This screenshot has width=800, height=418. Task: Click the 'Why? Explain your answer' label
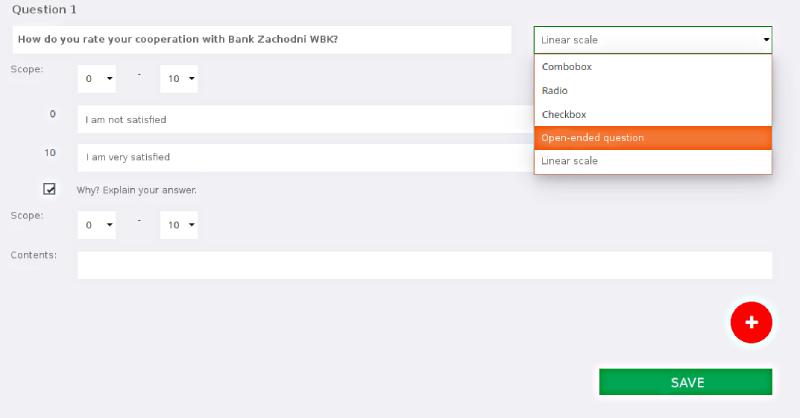136,190
